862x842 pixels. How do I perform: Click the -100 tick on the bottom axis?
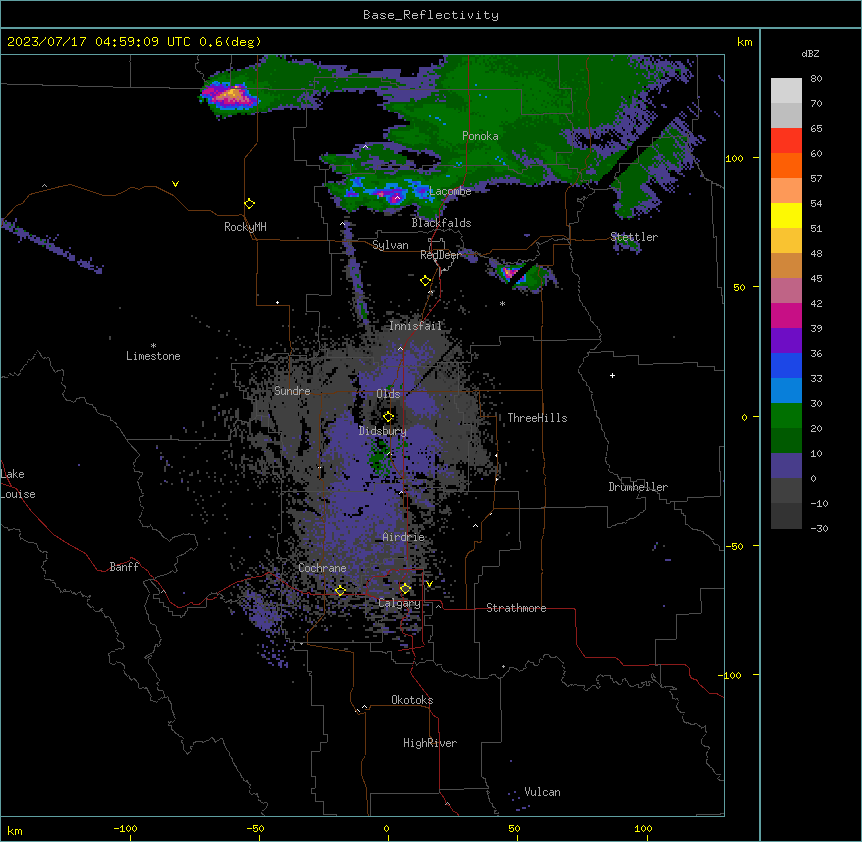point(125,829)
